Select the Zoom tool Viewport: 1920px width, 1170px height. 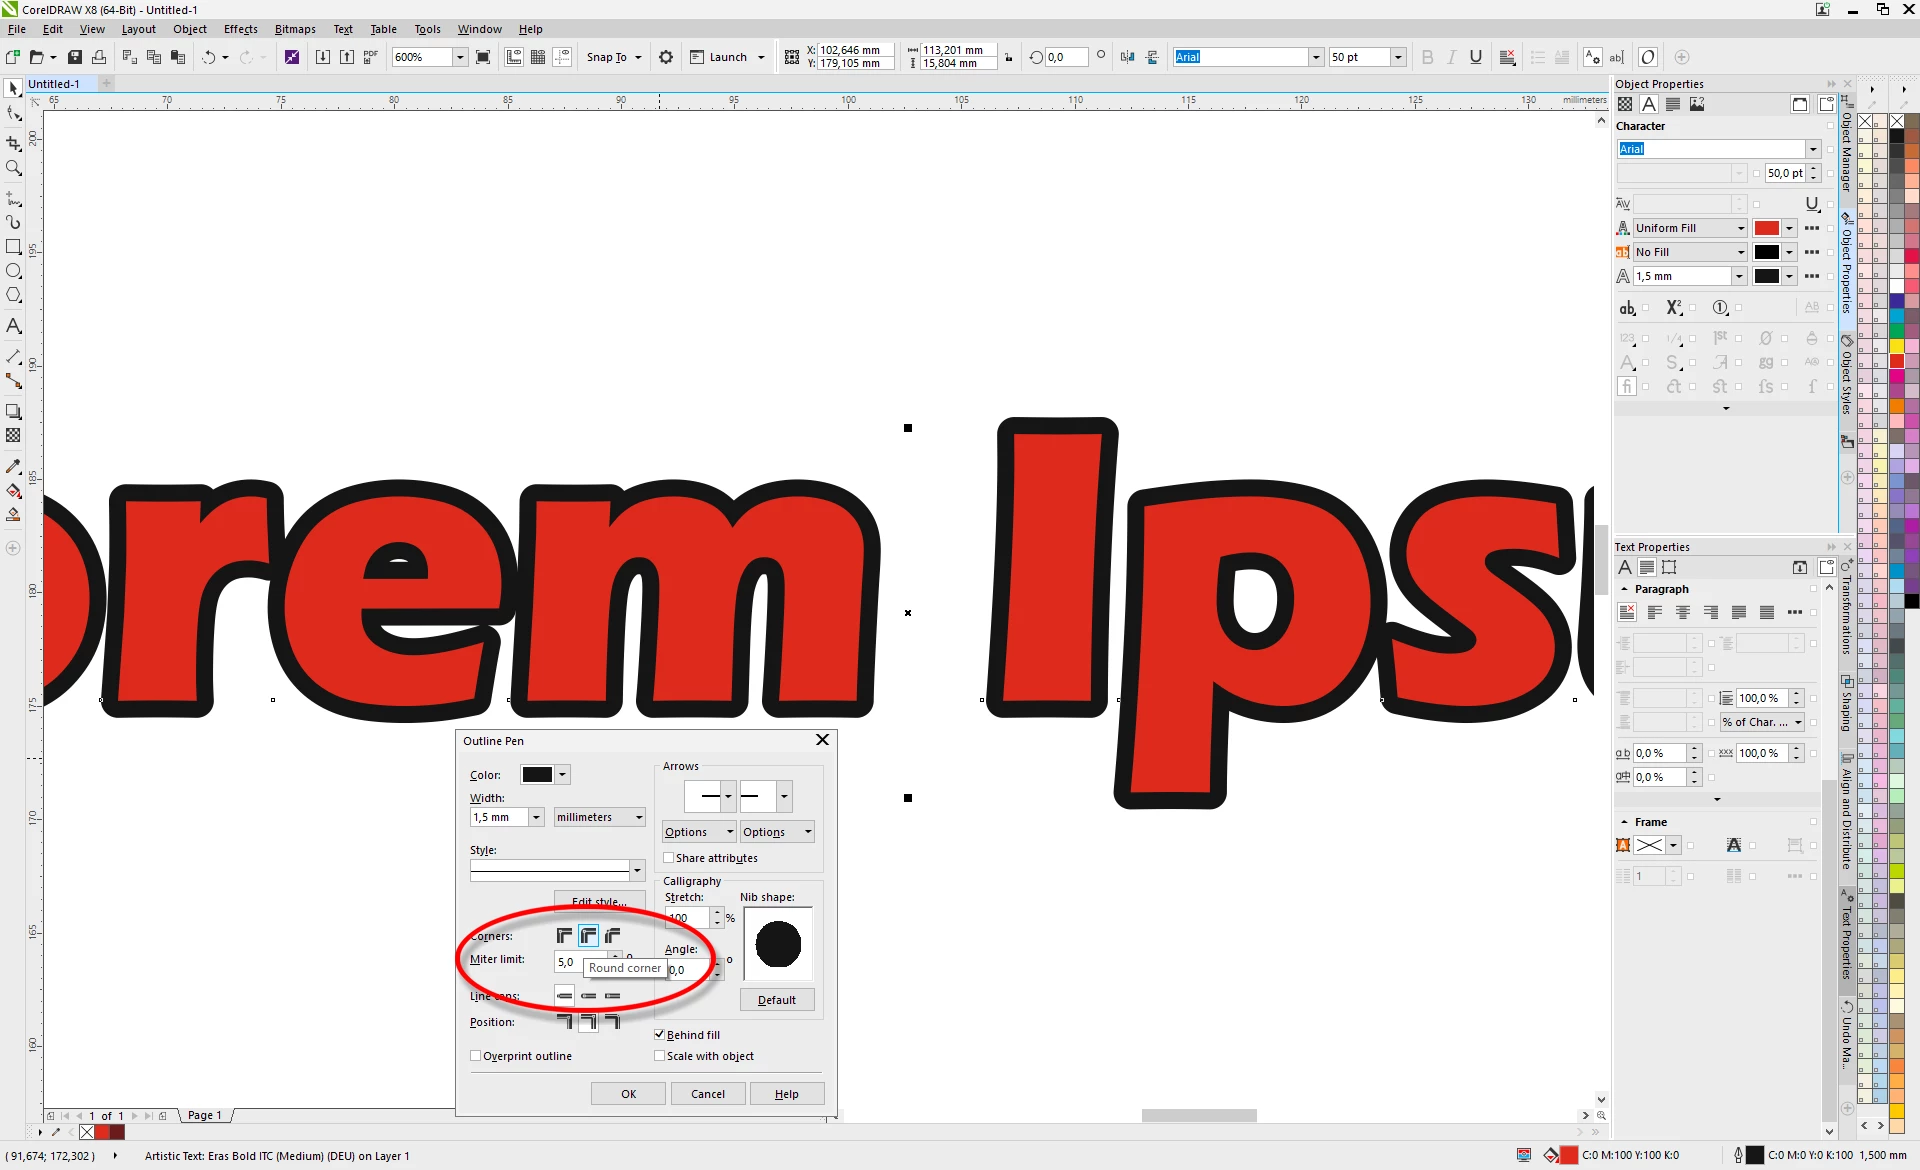coord(13,168)
